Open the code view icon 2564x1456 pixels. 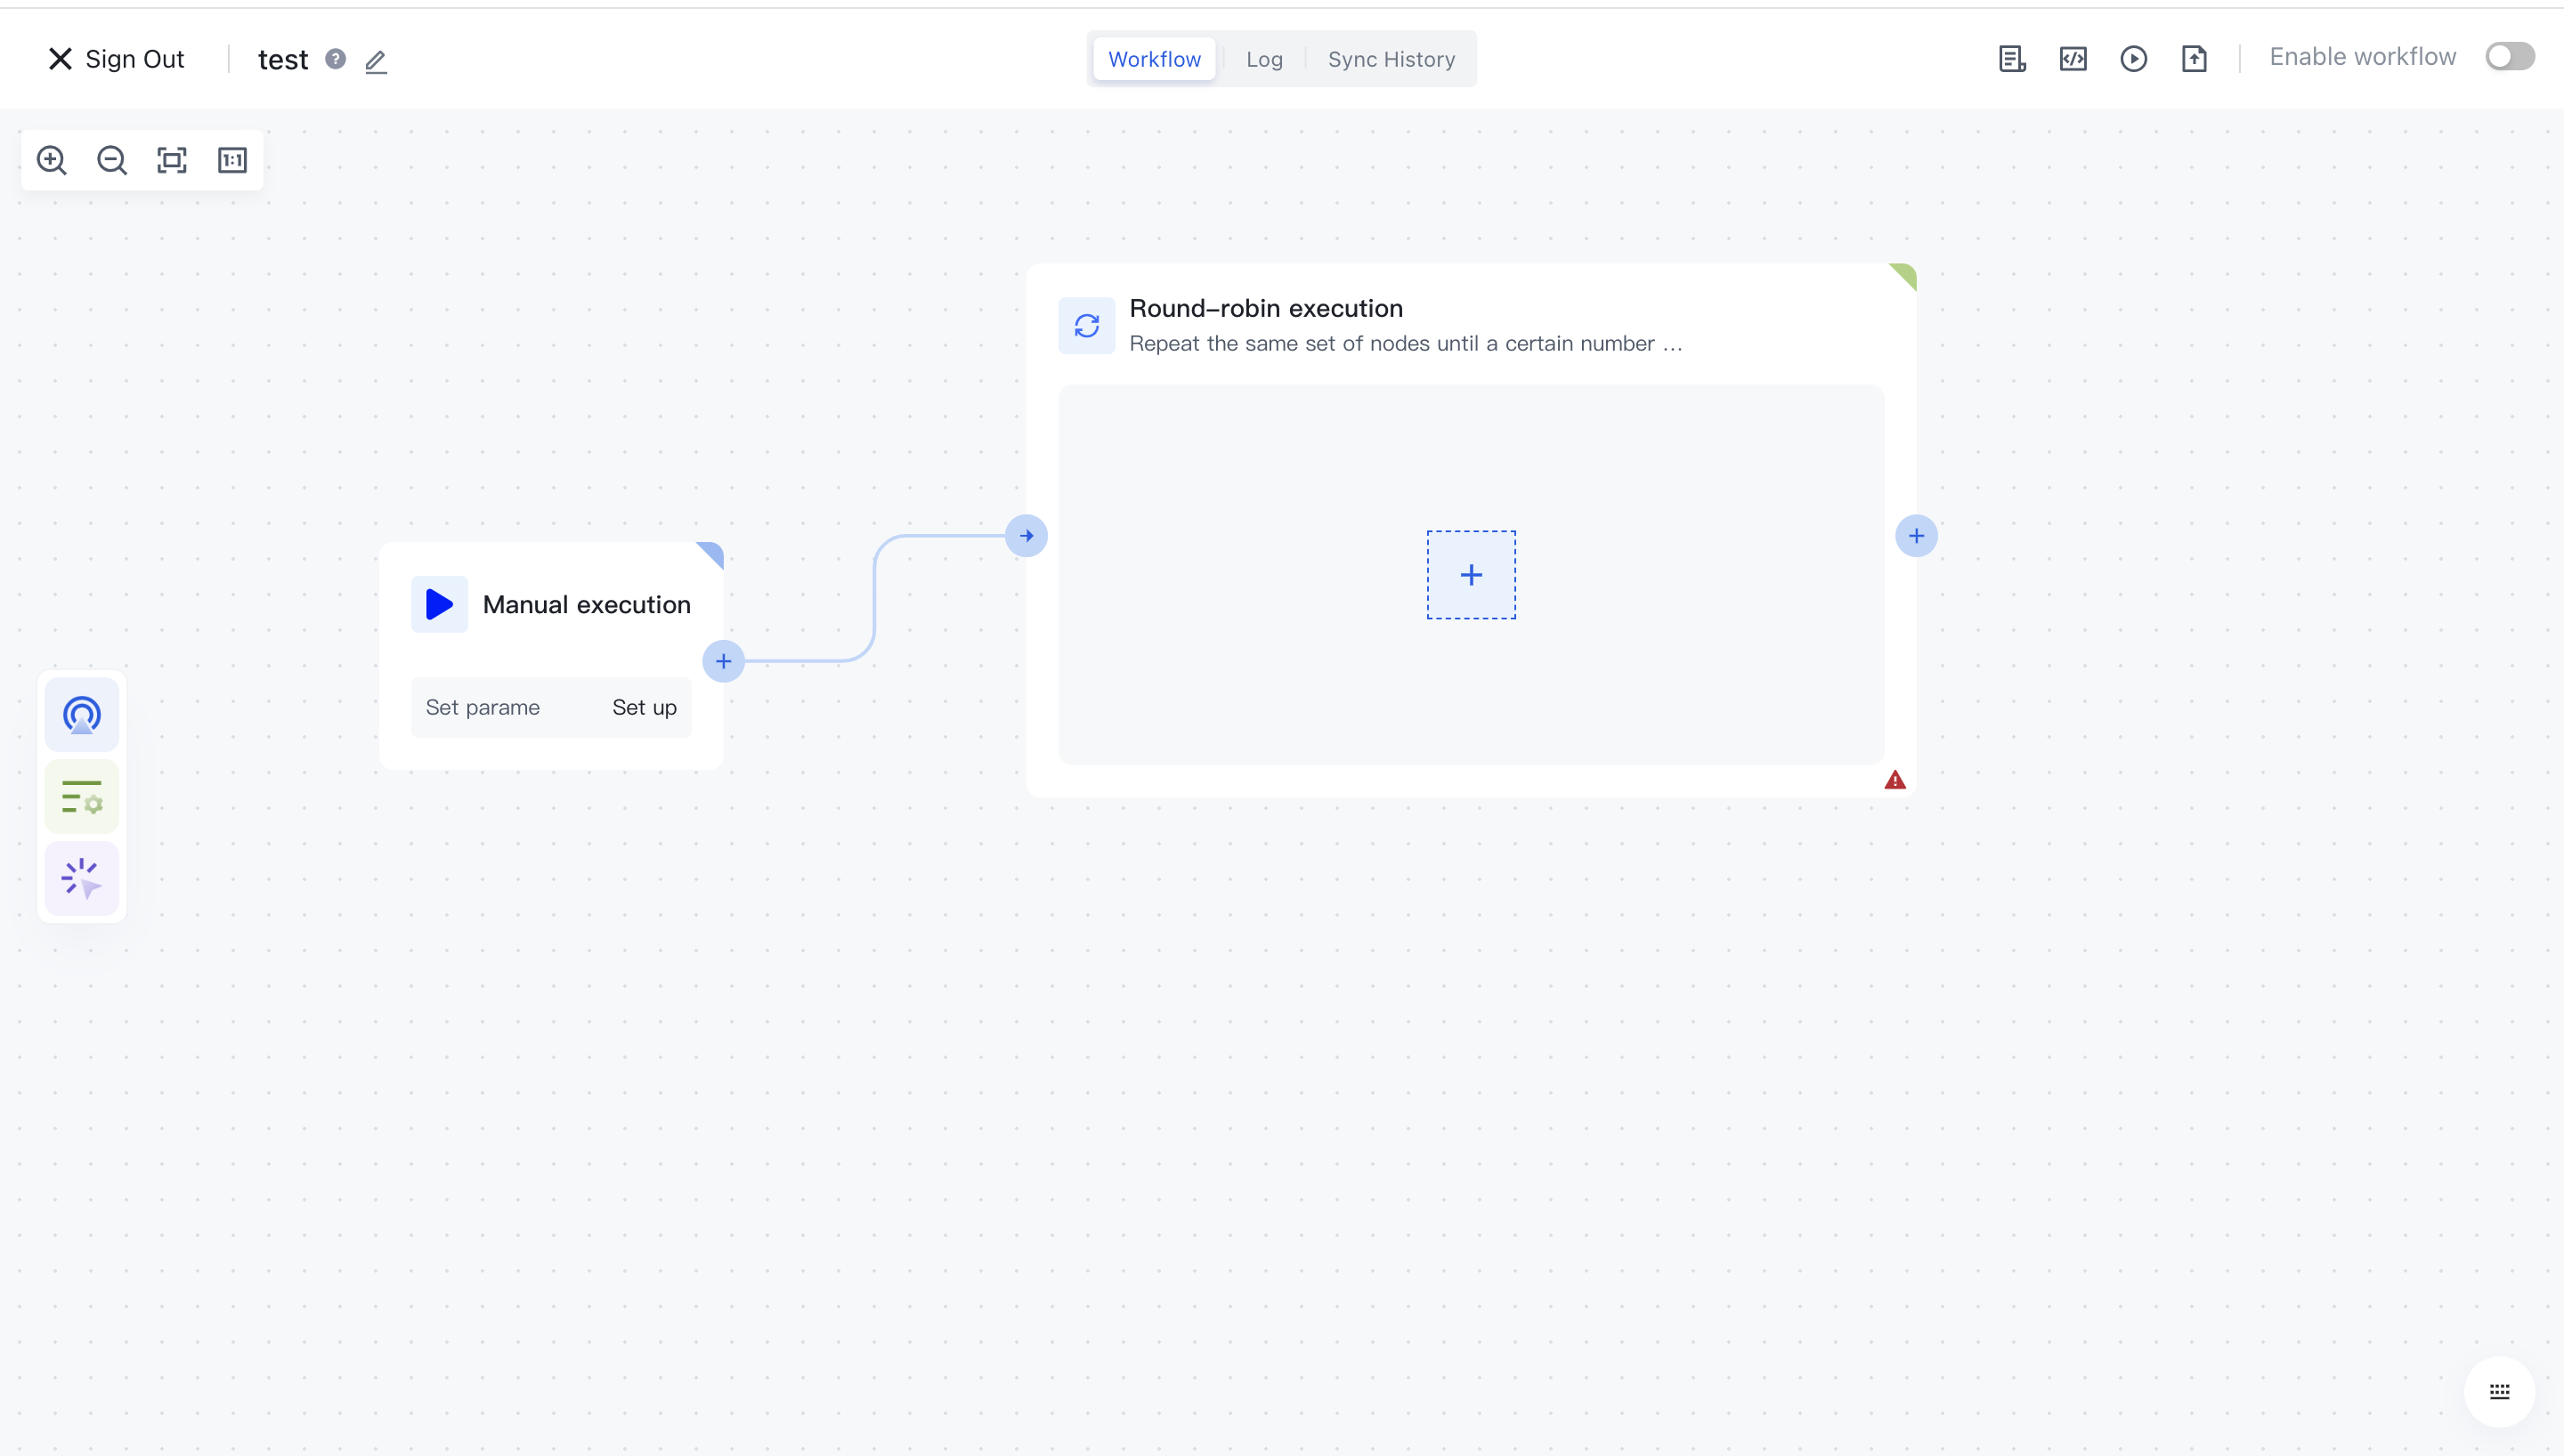point(2073,59)
